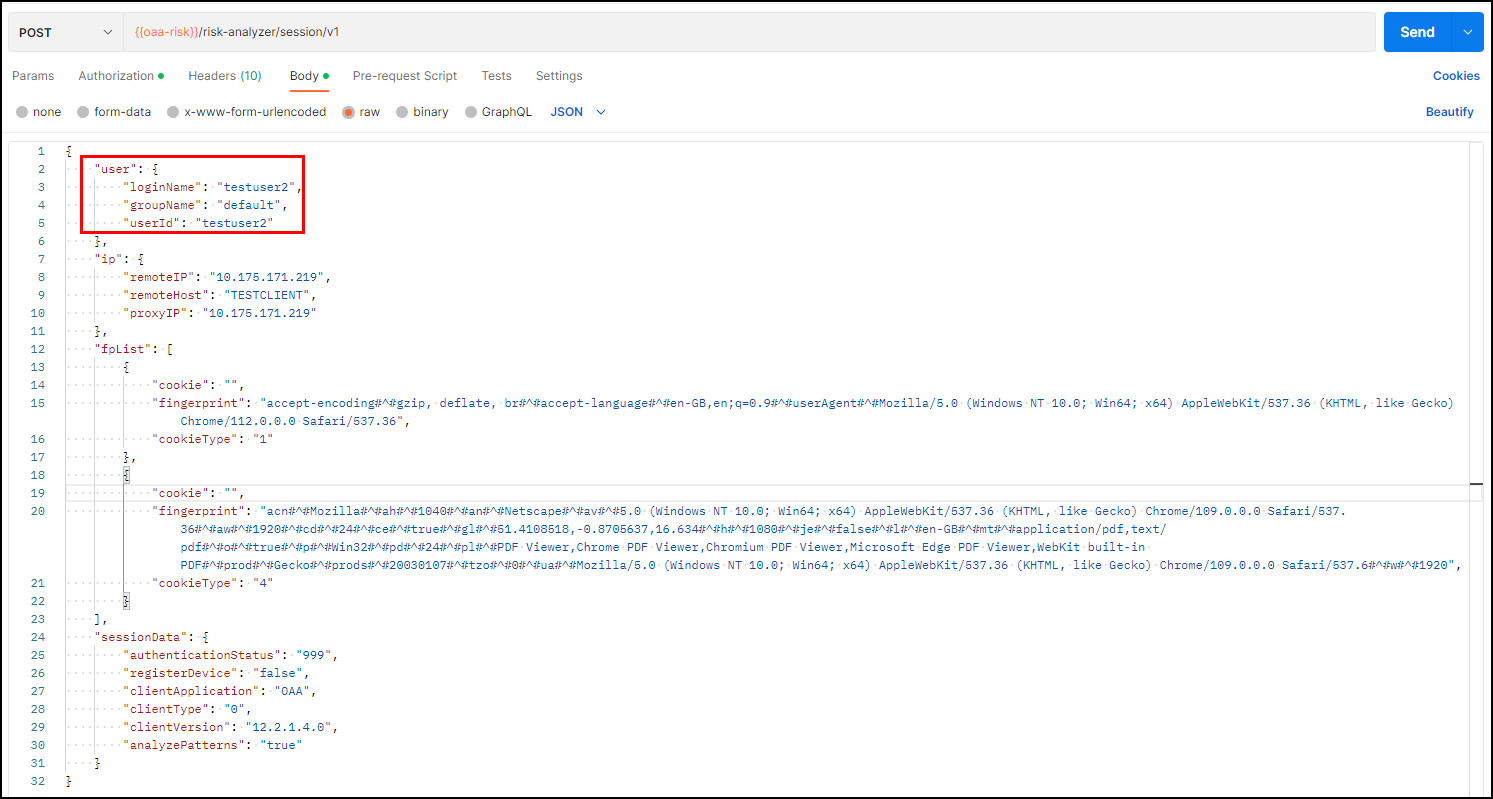Image resolution: width=1493 pixels, height=799 pixels.
Task: Click line number 12 in the gutter
Action: (x=38, y=349)
